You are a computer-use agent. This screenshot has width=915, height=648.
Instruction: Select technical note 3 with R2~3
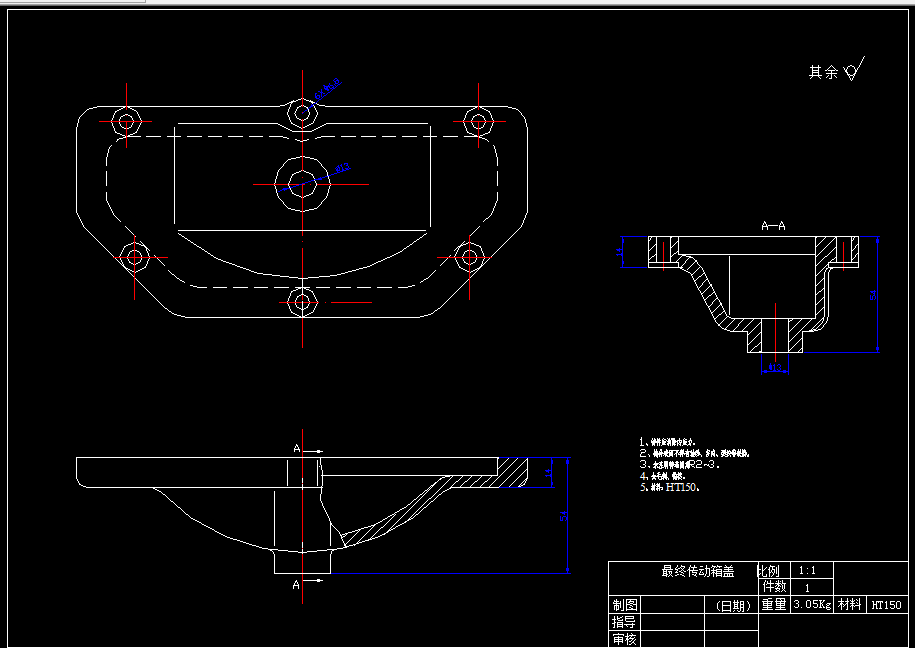coord(680,465)
